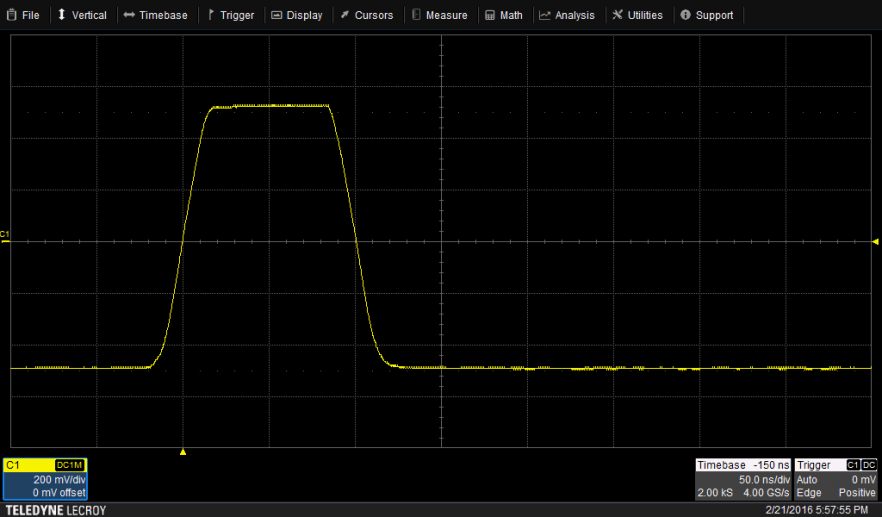The image size is (882, 517).
Task: Select the trigger delay marker below the grid
Action: point(183,453)
